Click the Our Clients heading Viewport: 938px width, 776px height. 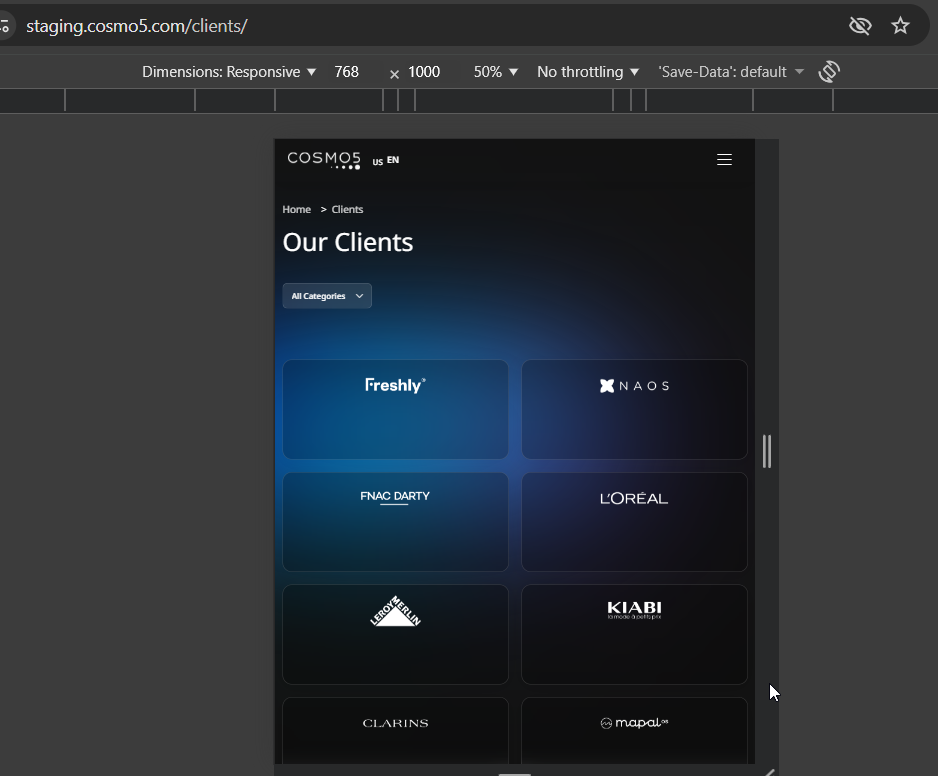click(348, 242)
